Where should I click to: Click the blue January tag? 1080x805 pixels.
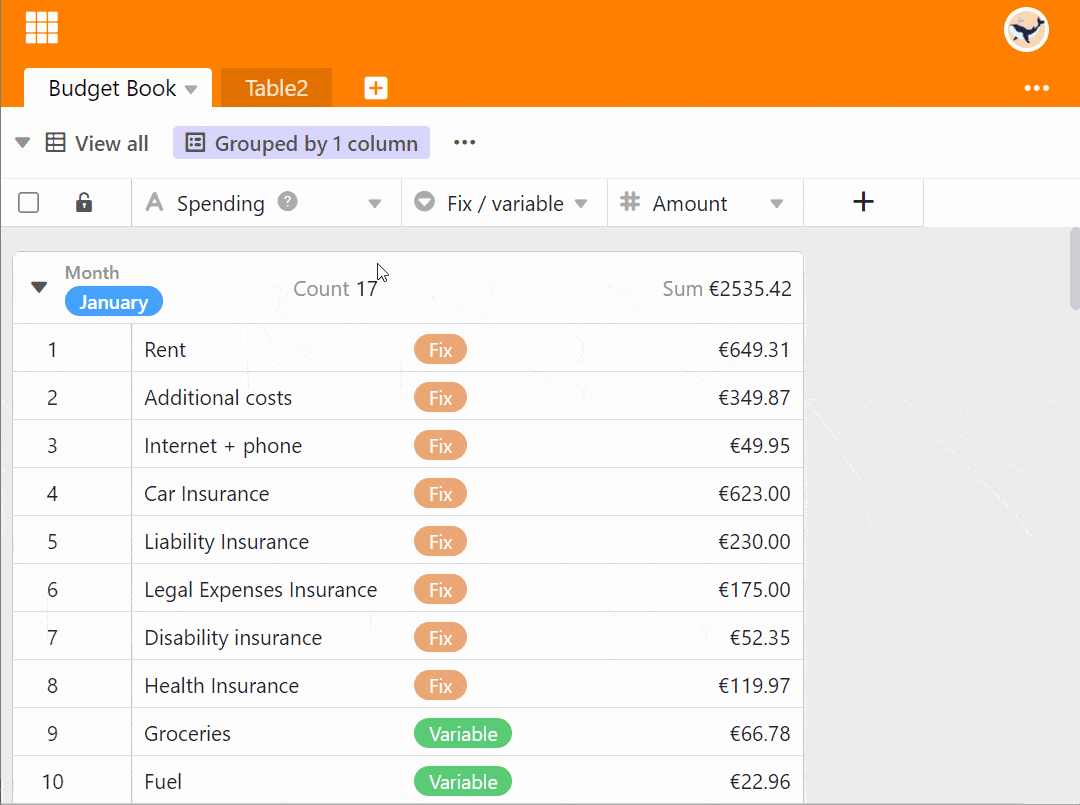[x=113, y=302]
